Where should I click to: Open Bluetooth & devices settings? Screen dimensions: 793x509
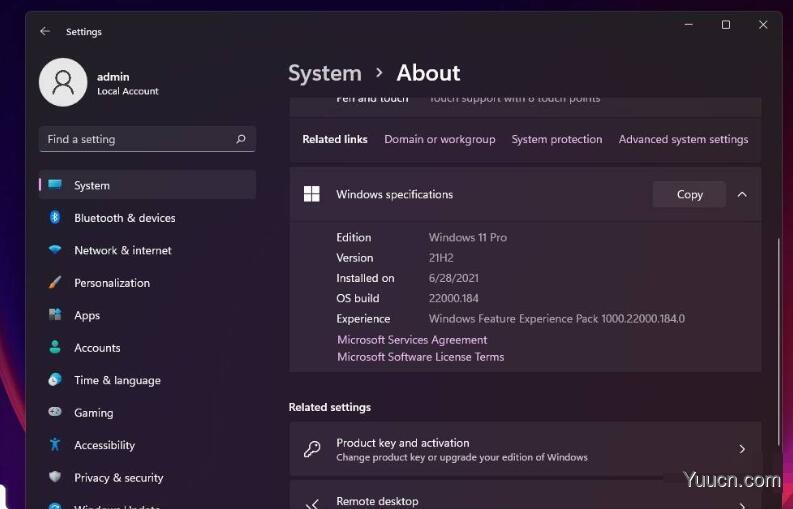(x=147, y=218)
